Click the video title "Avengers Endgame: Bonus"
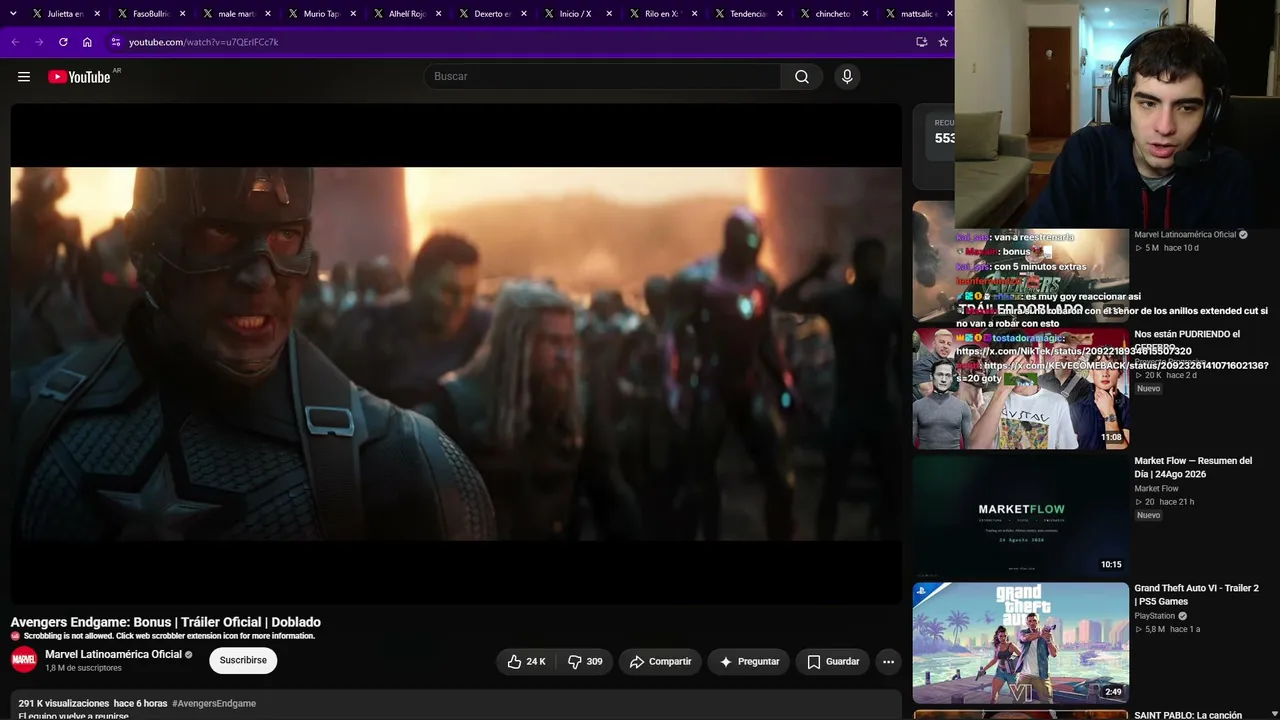The height and width of the screenshot is (720, 1280). (x=166, y=622)
